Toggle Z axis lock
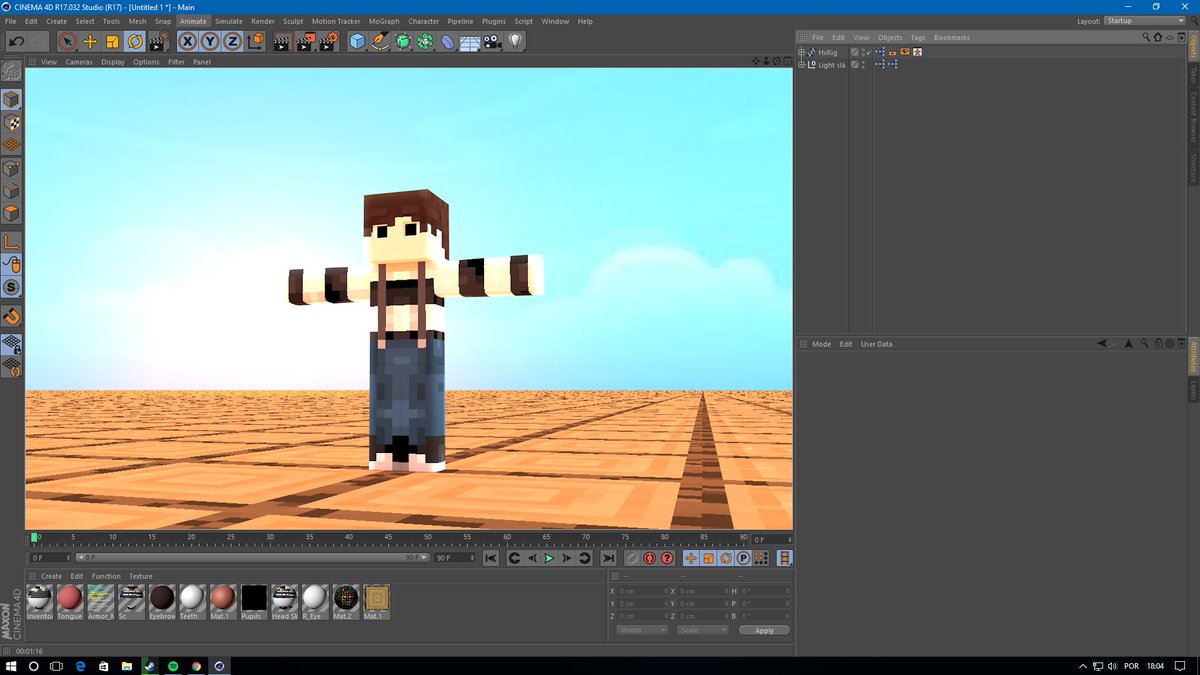This screenshot has width=1200, height=675. click(x=231, y=41)
